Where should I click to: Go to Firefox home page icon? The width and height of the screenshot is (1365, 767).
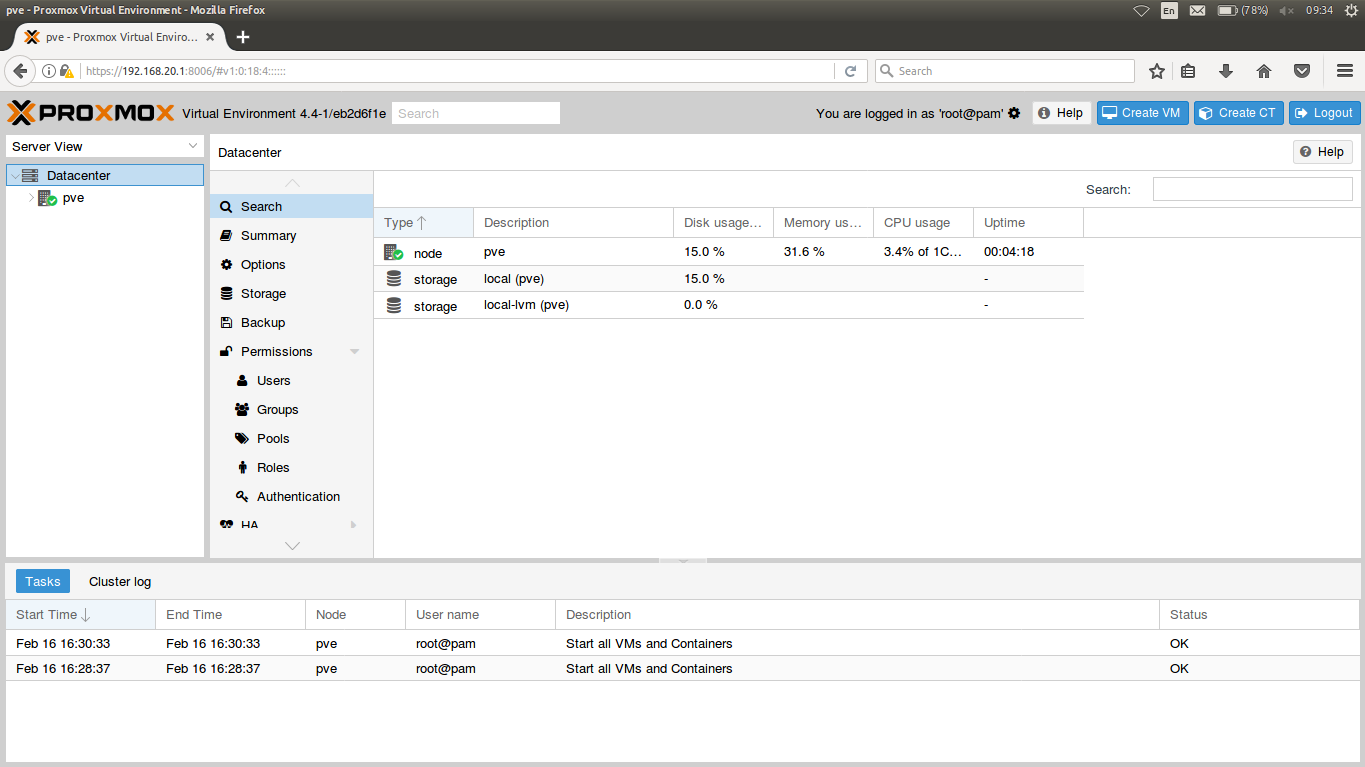[x=1264, y=71]
